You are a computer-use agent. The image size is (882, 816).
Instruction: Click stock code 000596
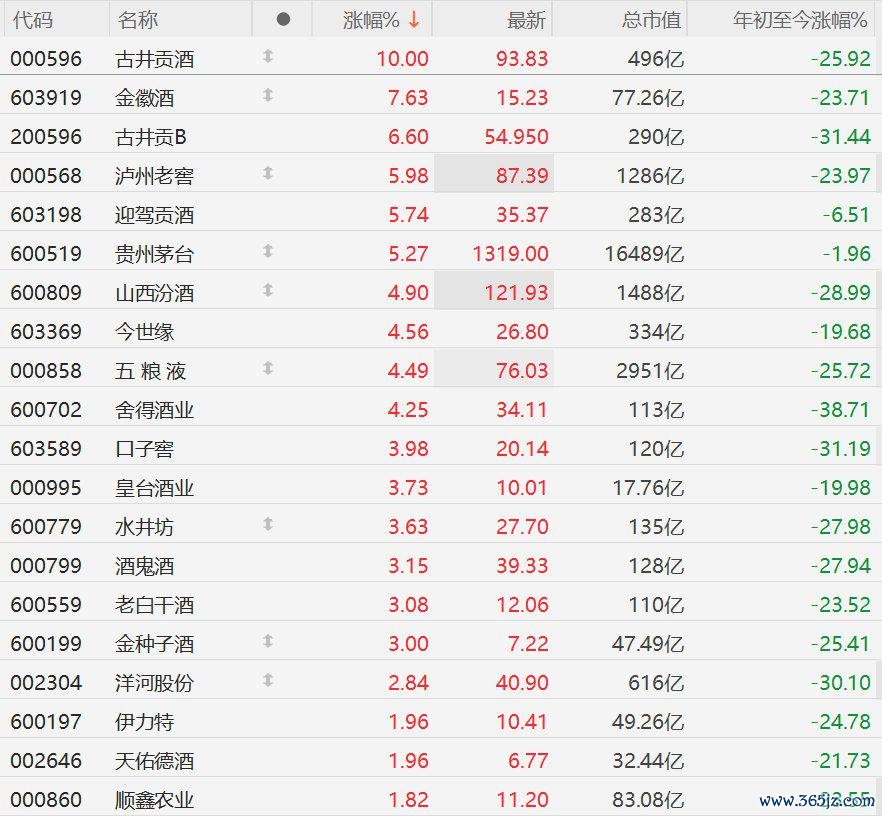tap(46, 59)
